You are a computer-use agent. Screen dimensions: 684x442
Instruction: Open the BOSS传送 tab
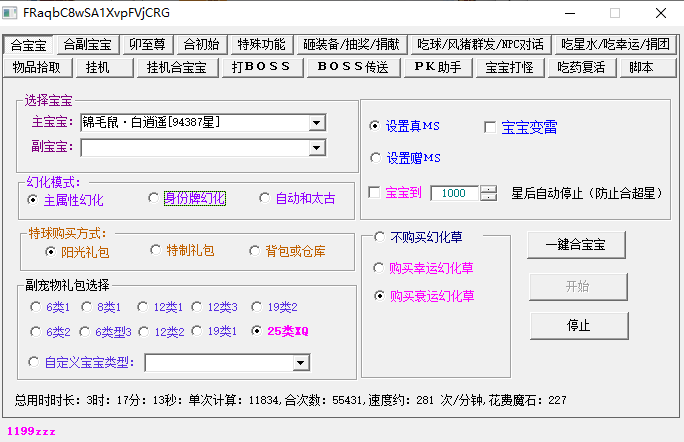point(352,67)
